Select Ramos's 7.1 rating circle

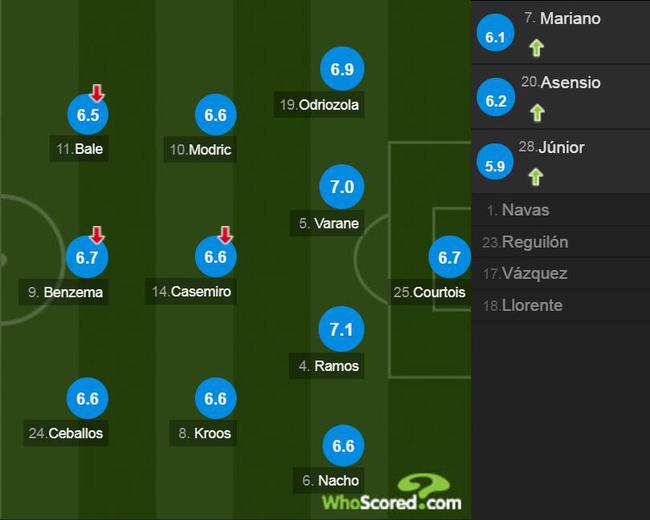(x=341, y=329)
